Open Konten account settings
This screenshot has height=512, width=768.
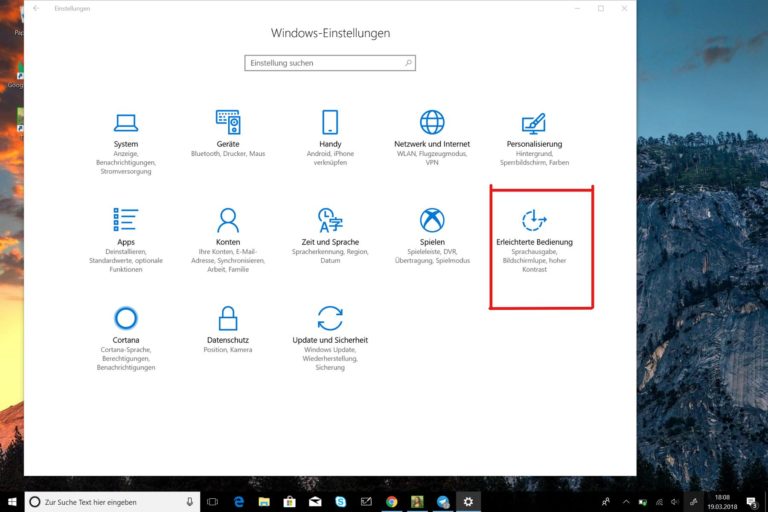[x=228, y=240]
